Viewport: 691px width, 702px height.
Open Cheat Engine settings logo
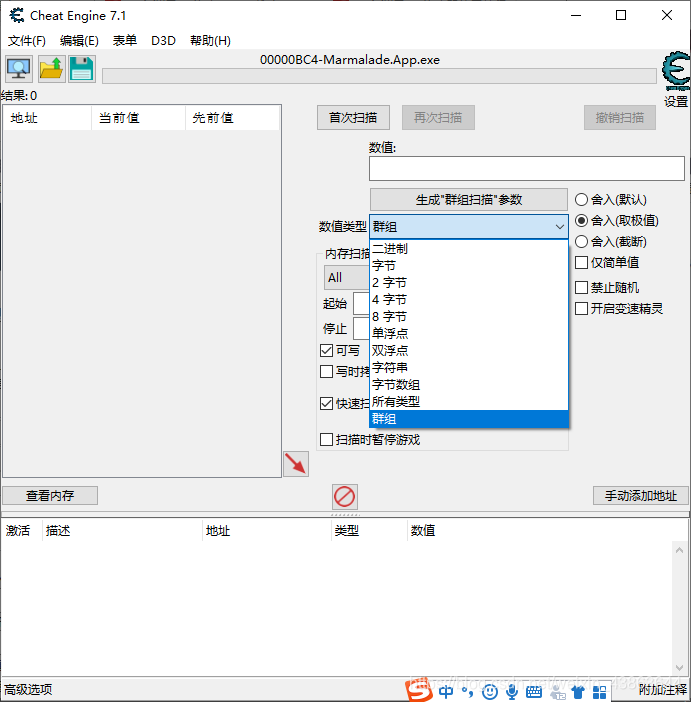point(675,71)
